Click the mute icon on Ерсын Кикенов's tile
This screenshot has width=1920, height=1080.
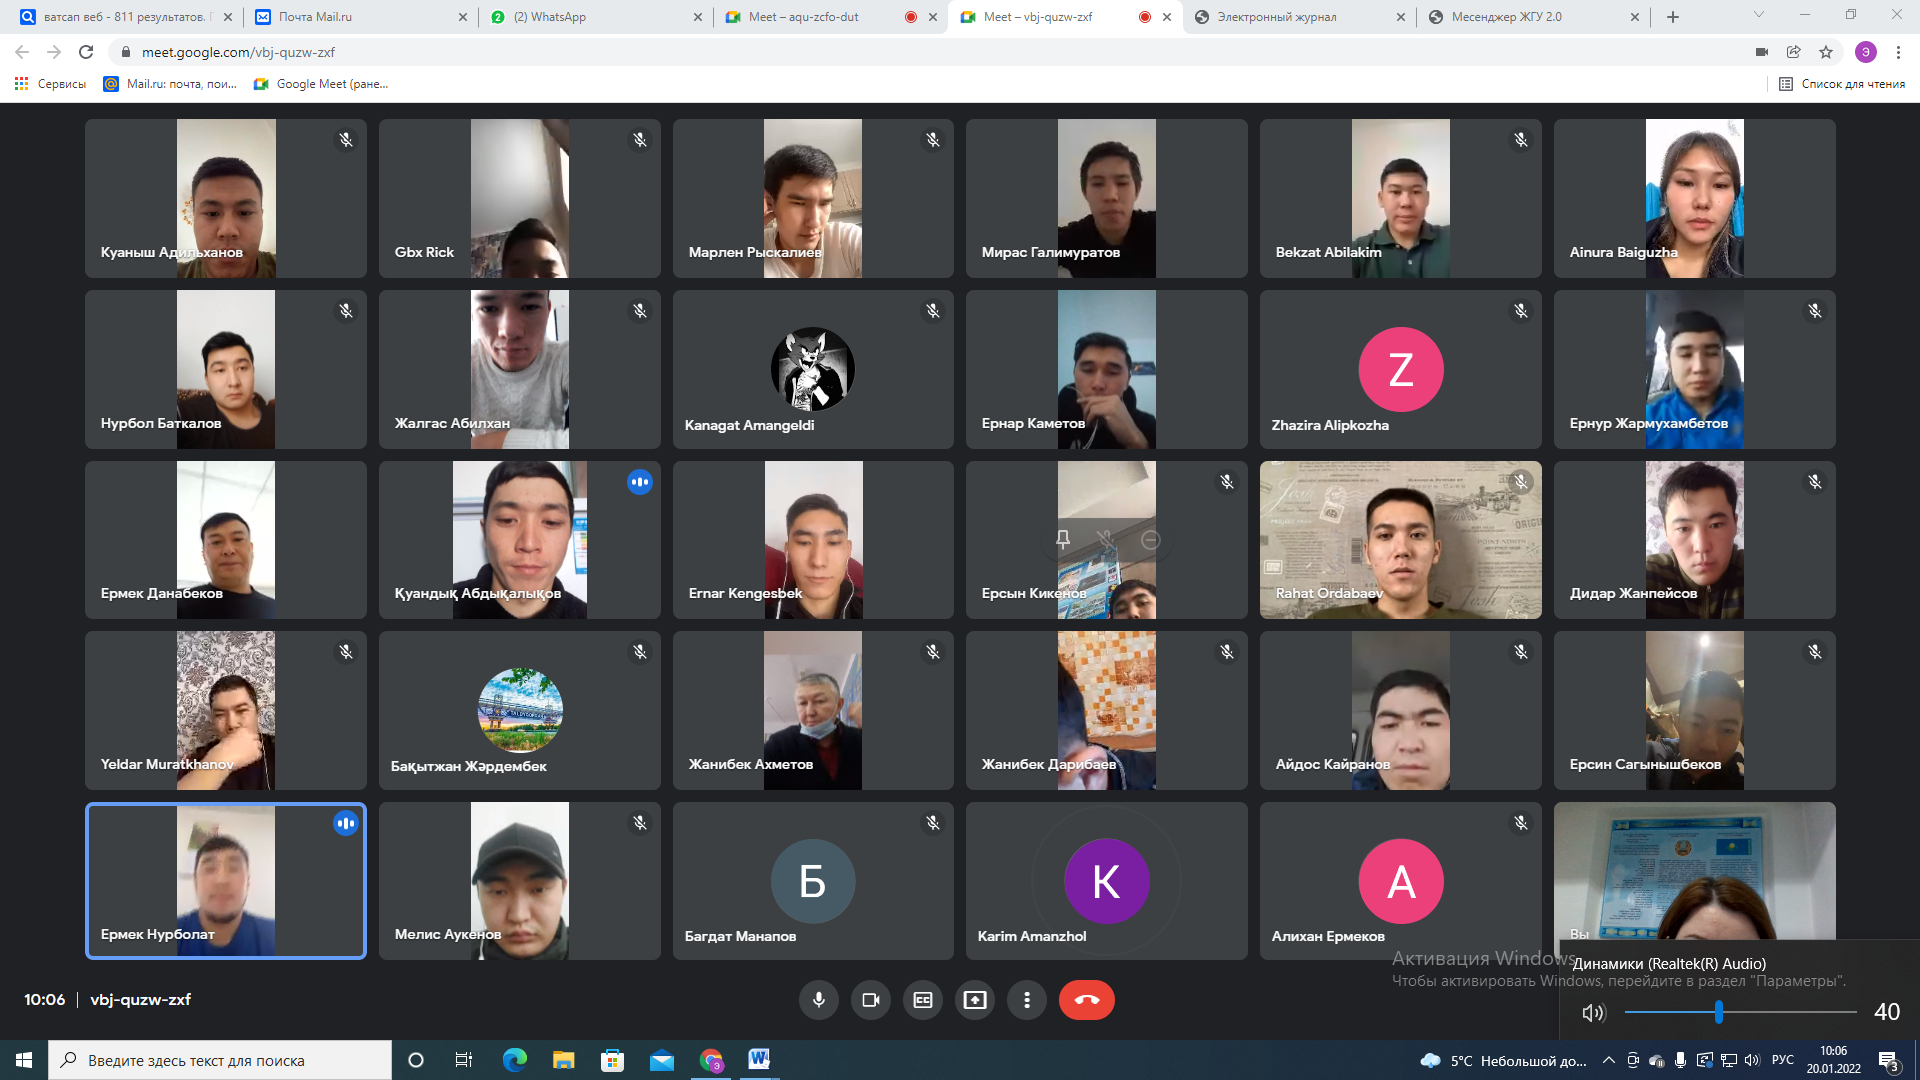coord(1106,540)
